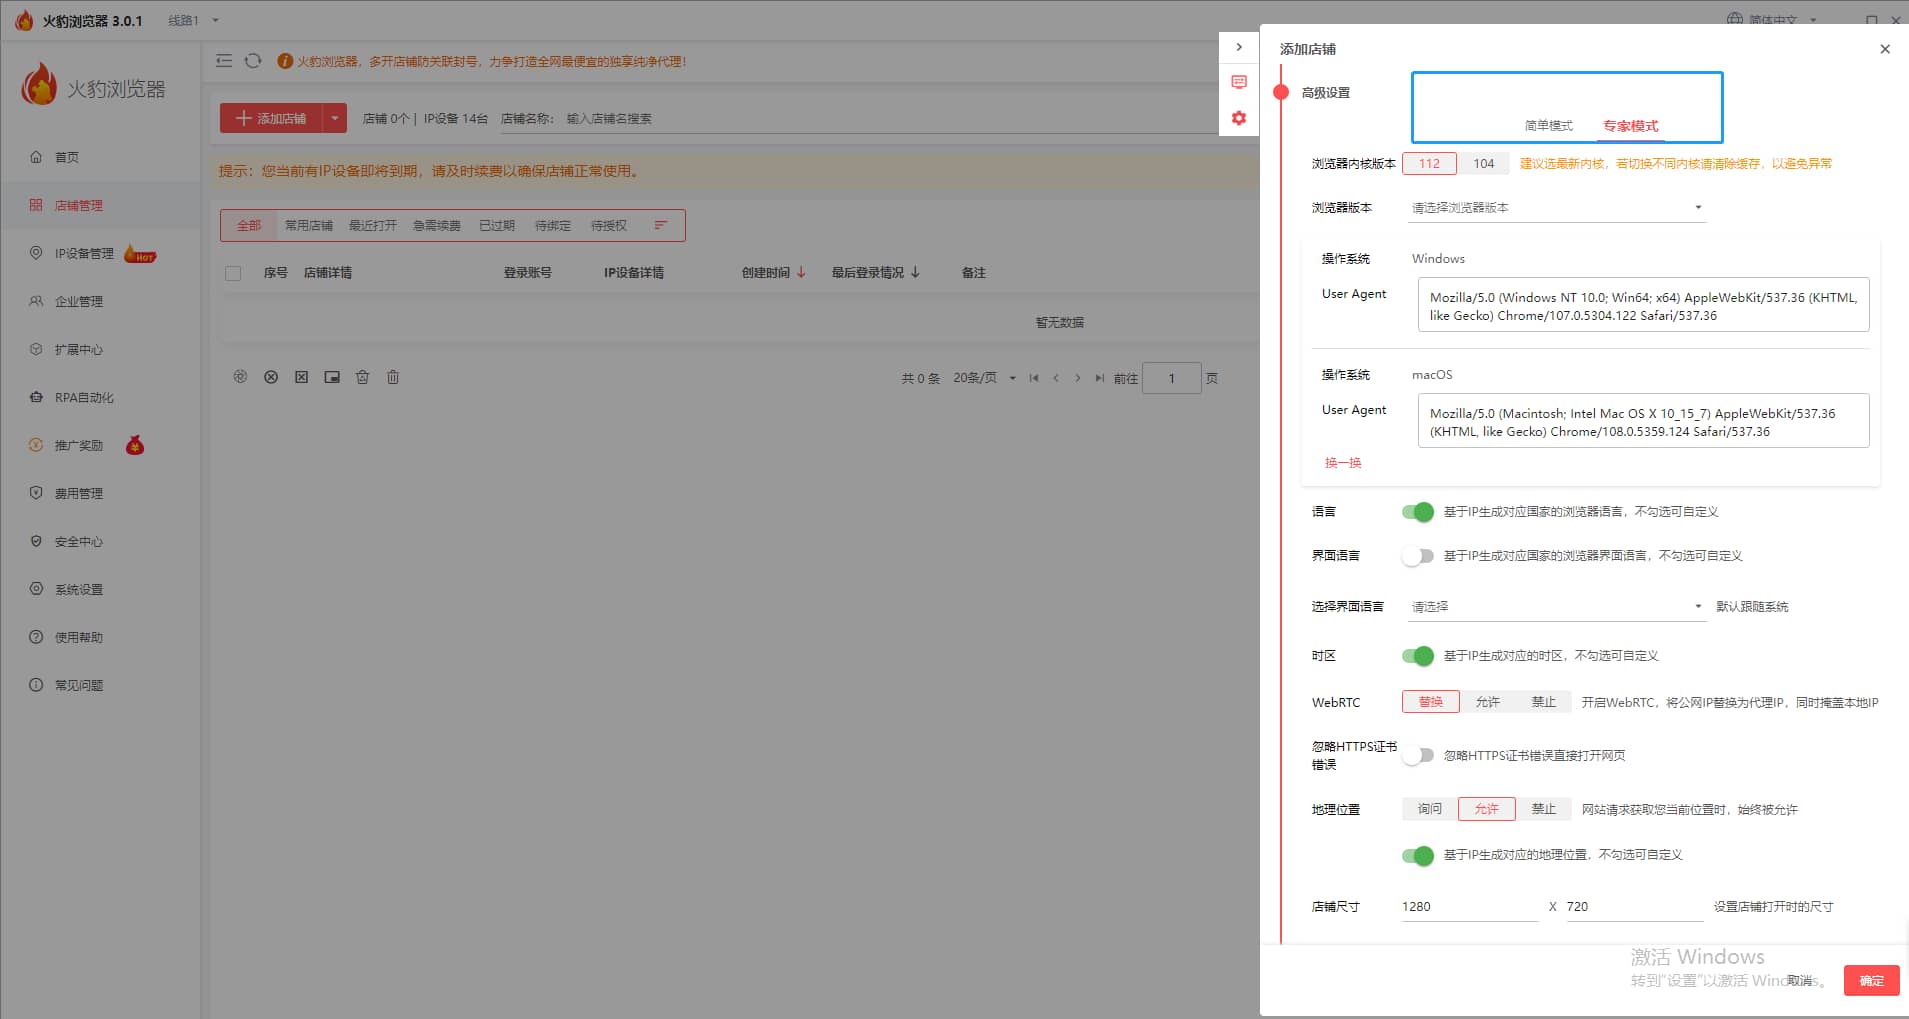Click 换一换 to refresh User Agent
The width and height of the screenshot is (1909, 1019).
pos(1342,463)
